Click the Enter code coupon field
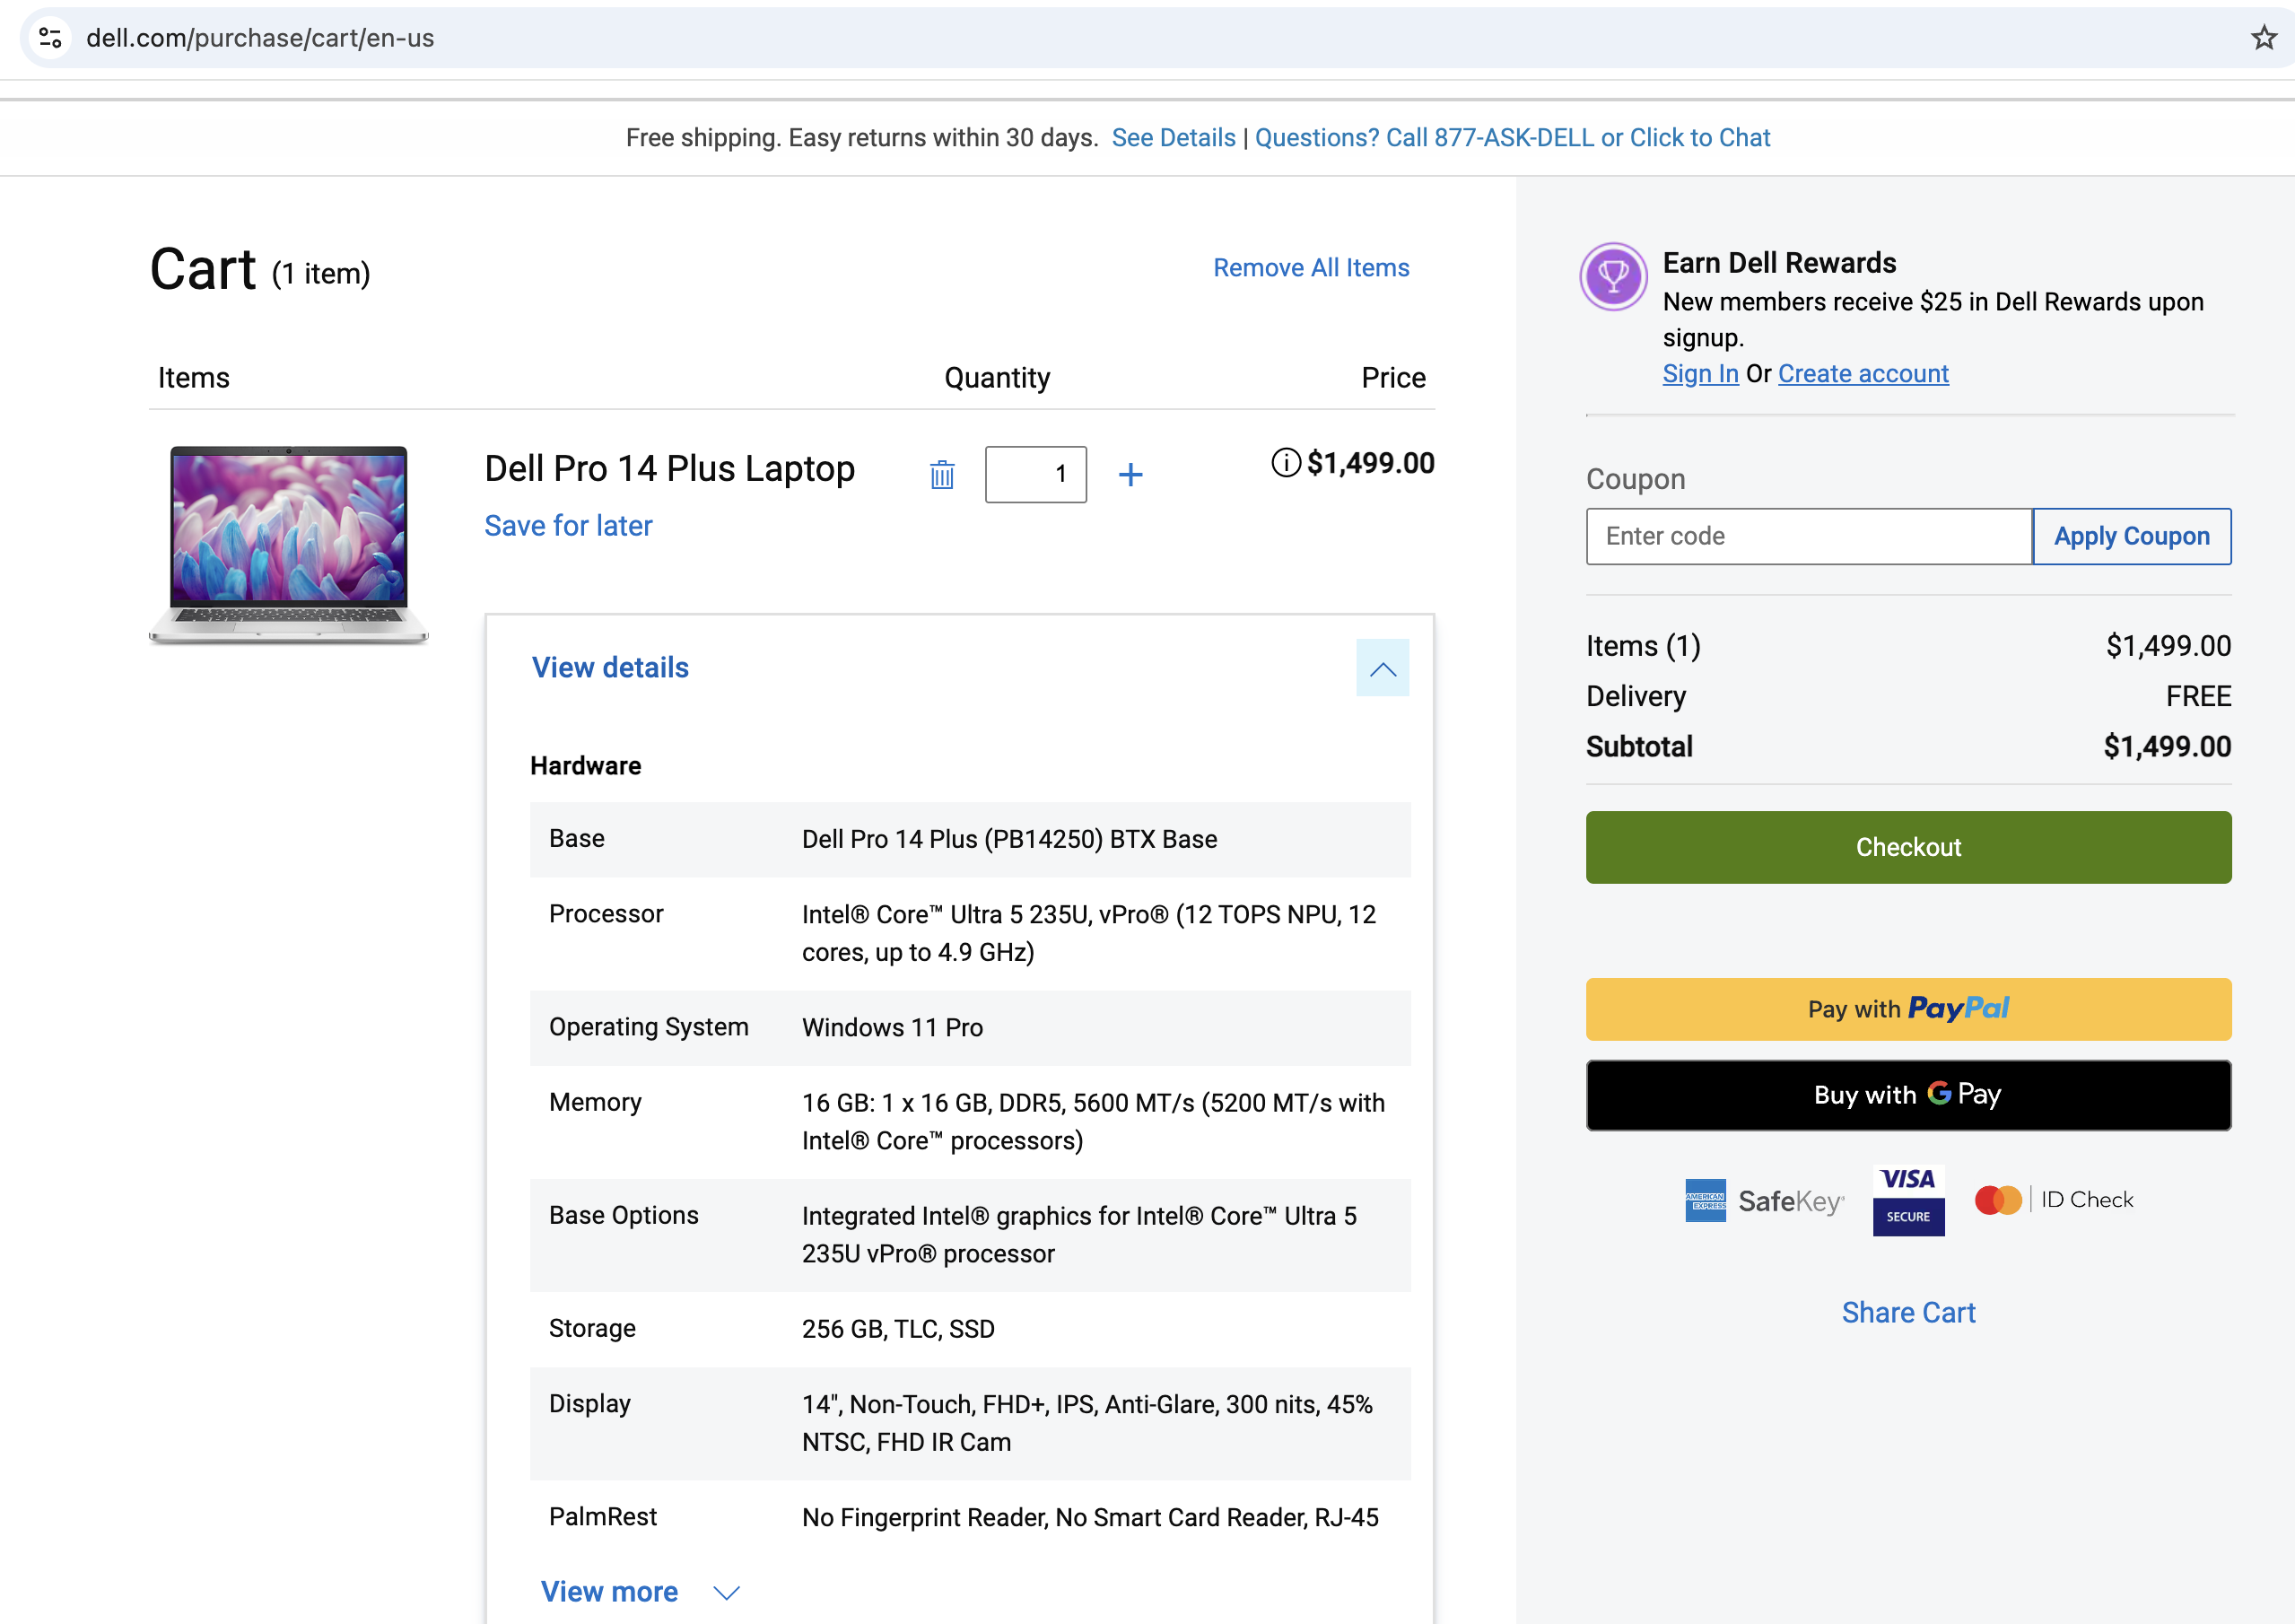 (1808, 537)
